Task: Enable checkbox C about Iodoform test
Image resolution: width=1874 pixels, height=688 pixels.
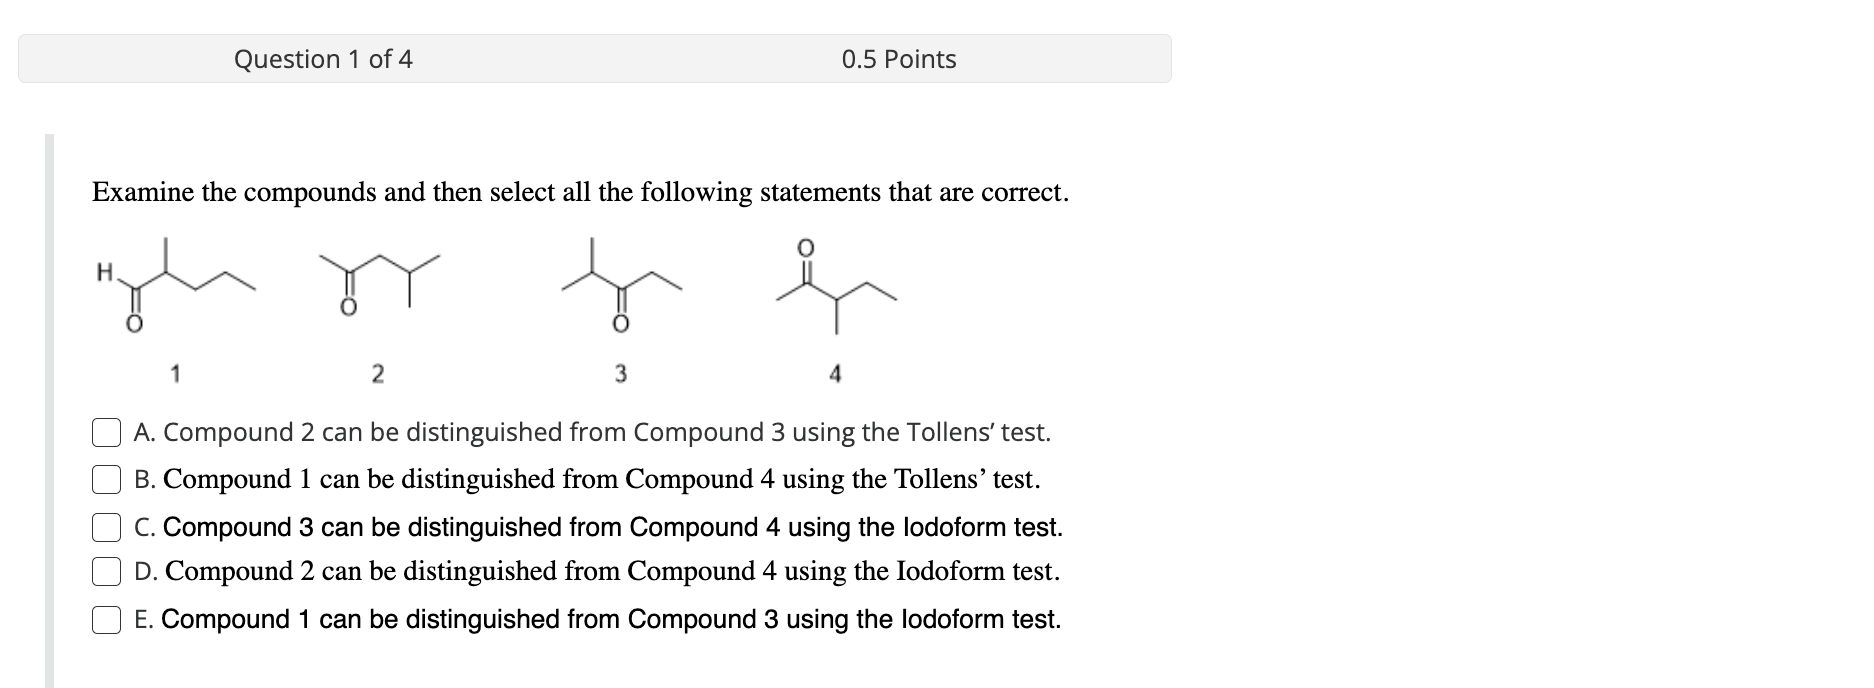Action: point(107,525)
